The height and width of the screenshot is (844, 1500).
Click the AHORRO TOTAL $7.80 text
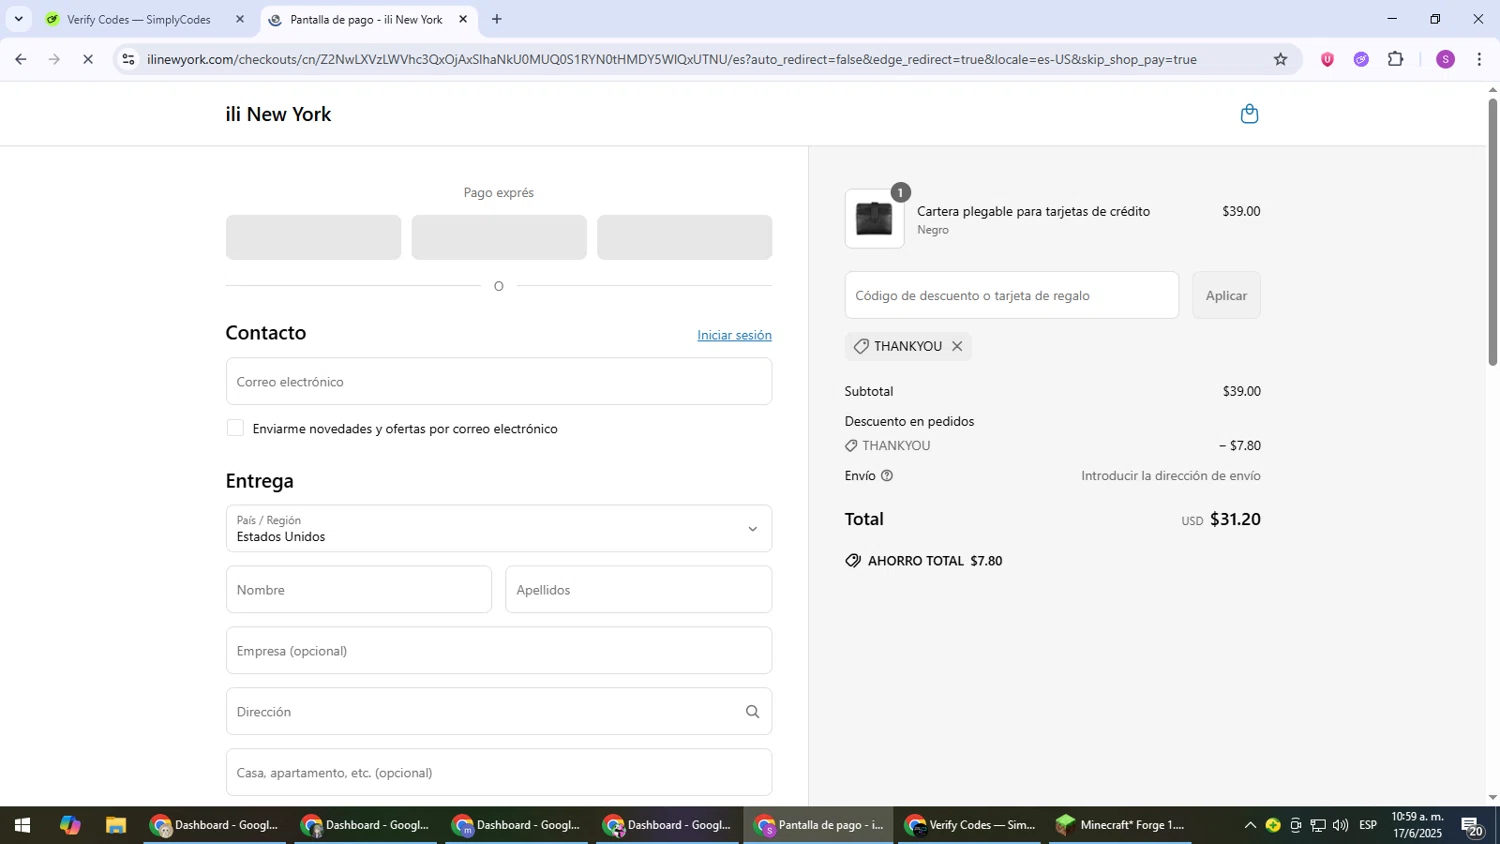tap(935, 561)
